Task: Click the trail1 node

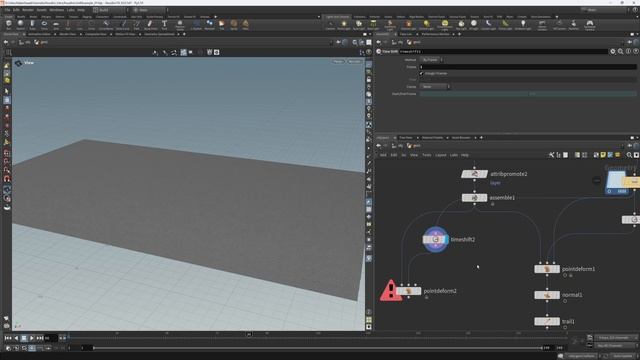Action: pyautogui.click(x=547, y=321)
